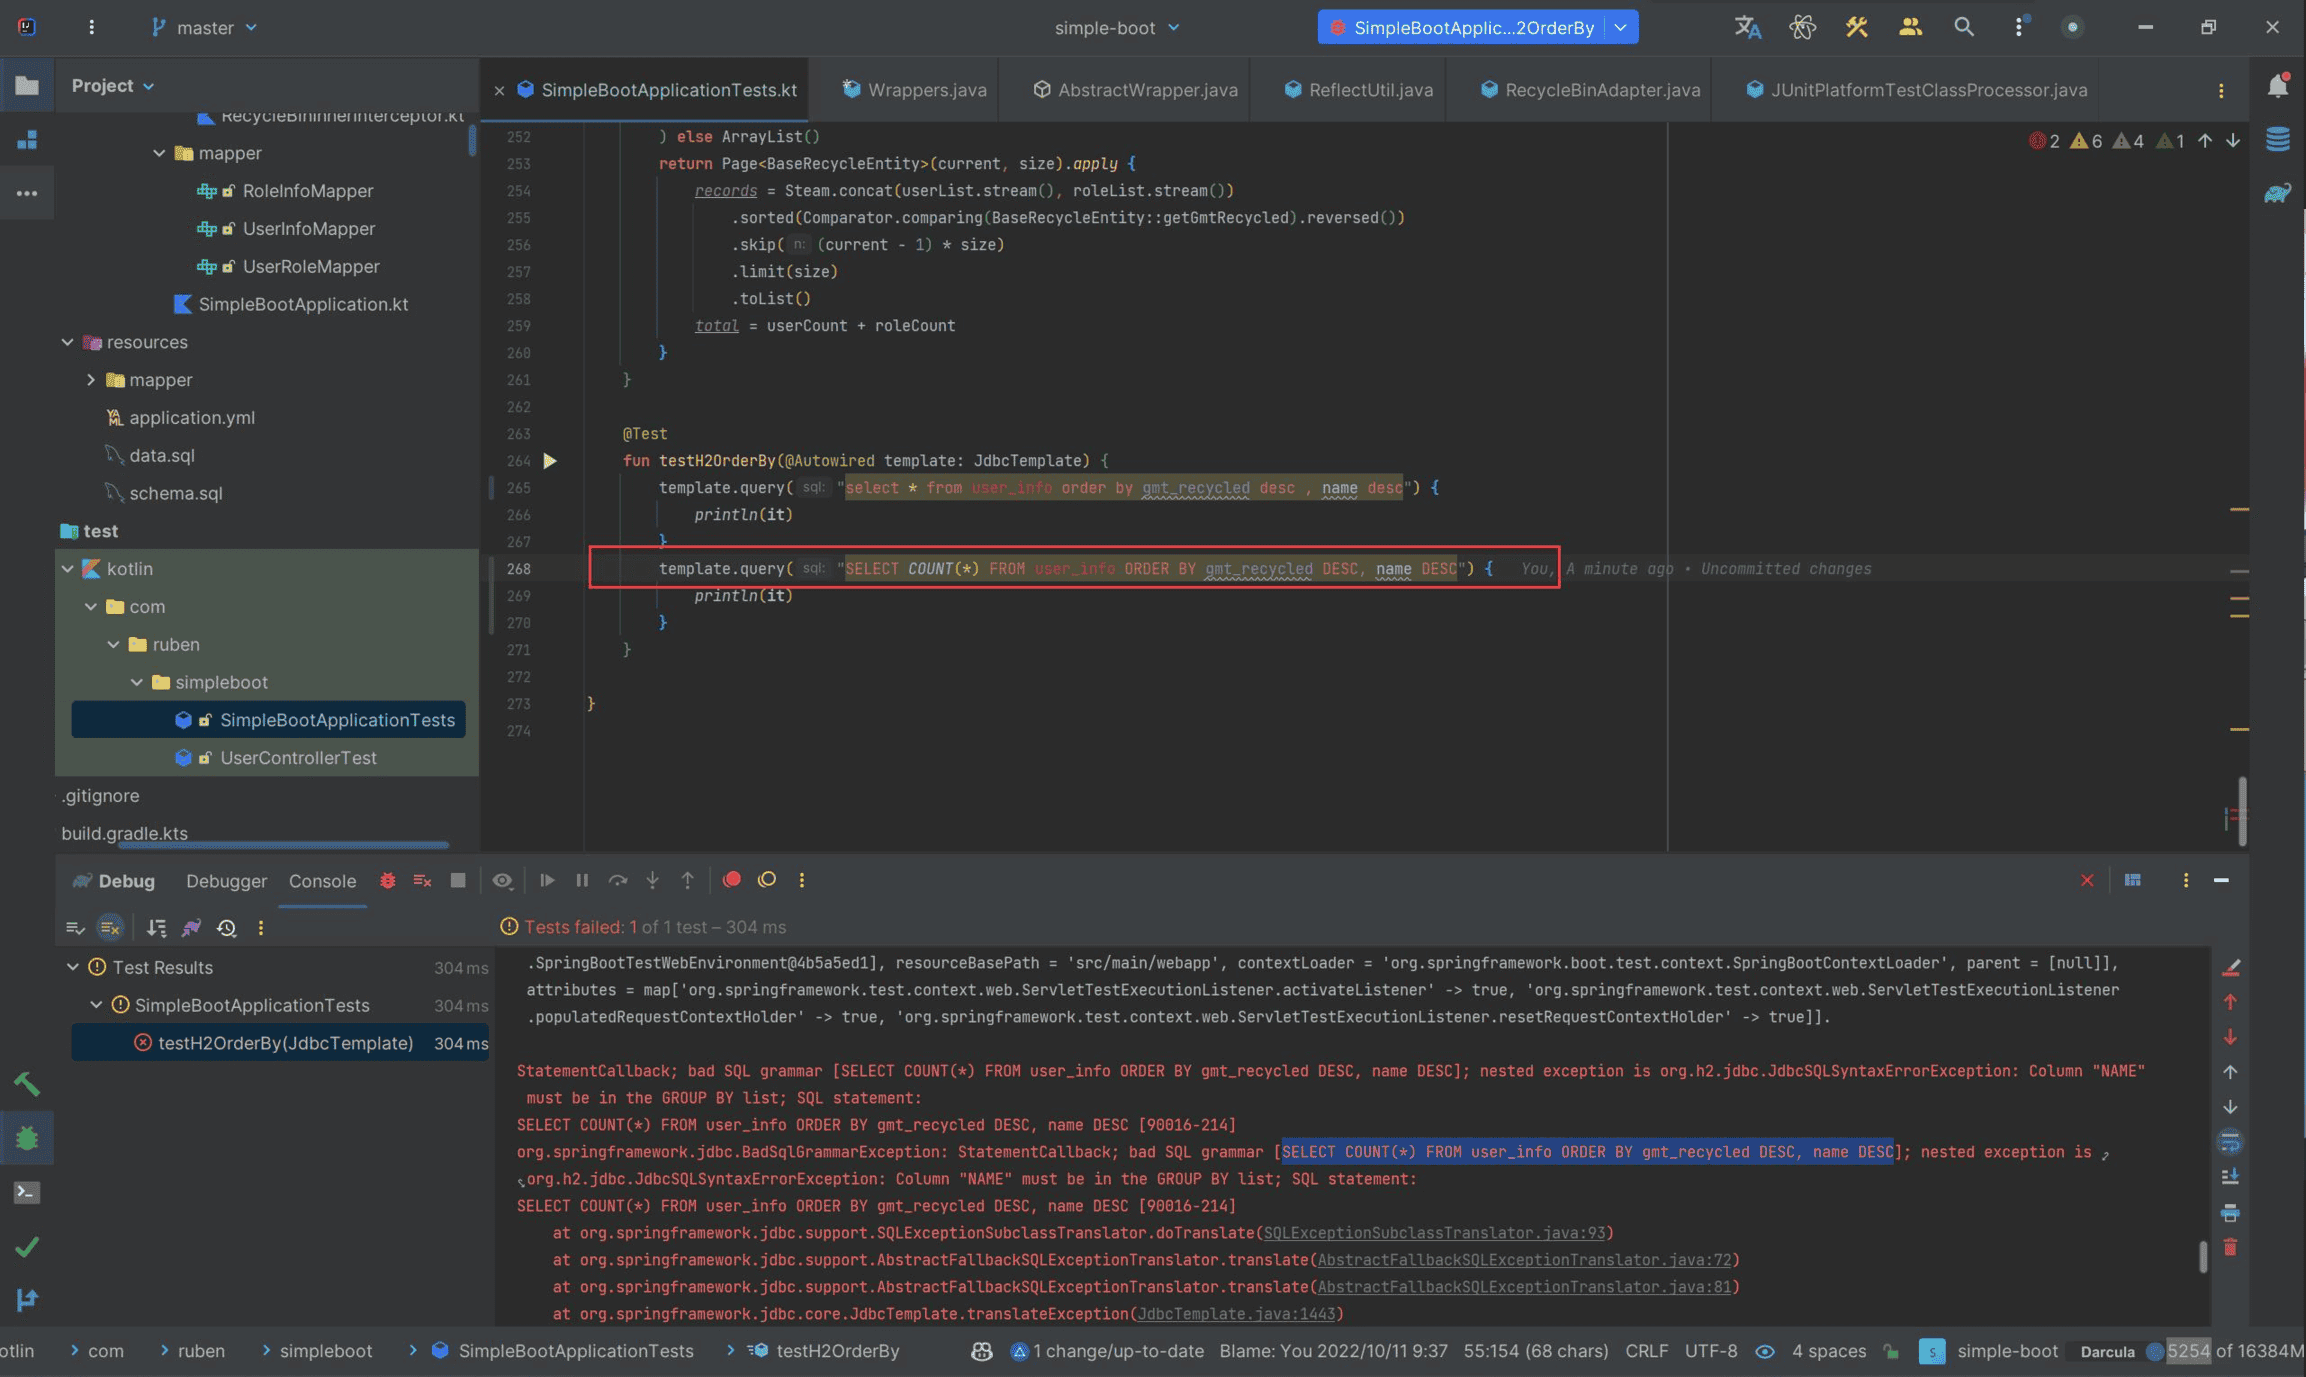Toggle show passed tests filter

(x=75, y=928)
